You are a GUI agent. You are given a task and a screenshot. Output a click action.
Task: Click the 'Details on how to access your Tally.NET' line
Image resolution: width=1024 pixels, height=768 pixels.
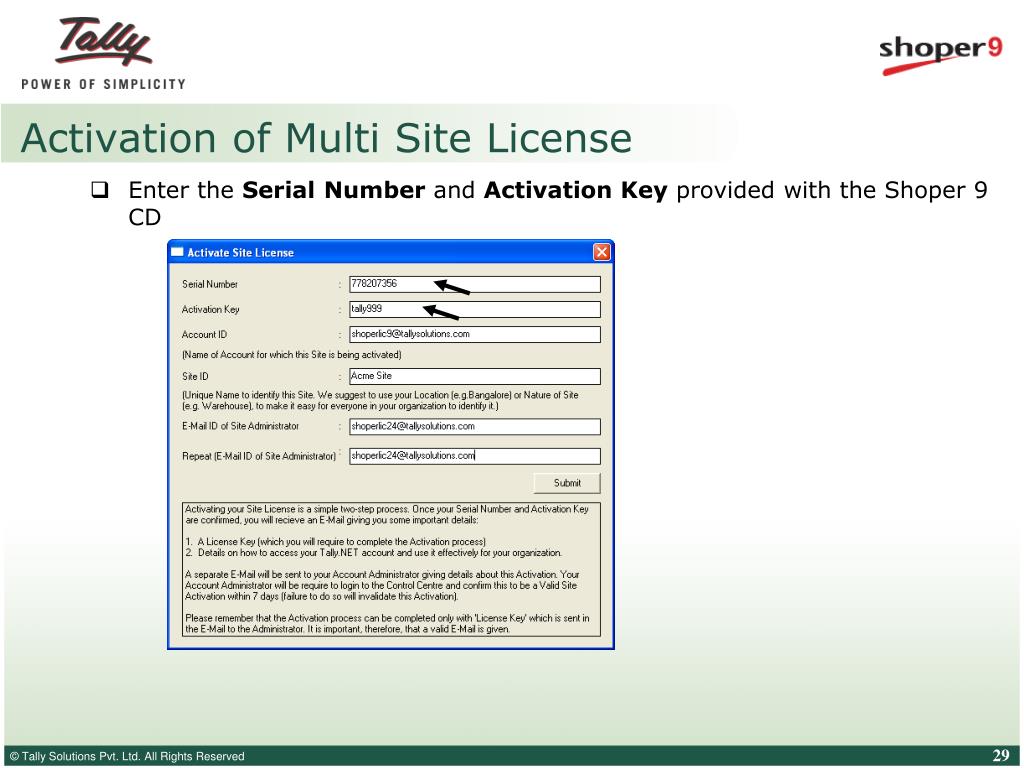click(373, 552)
